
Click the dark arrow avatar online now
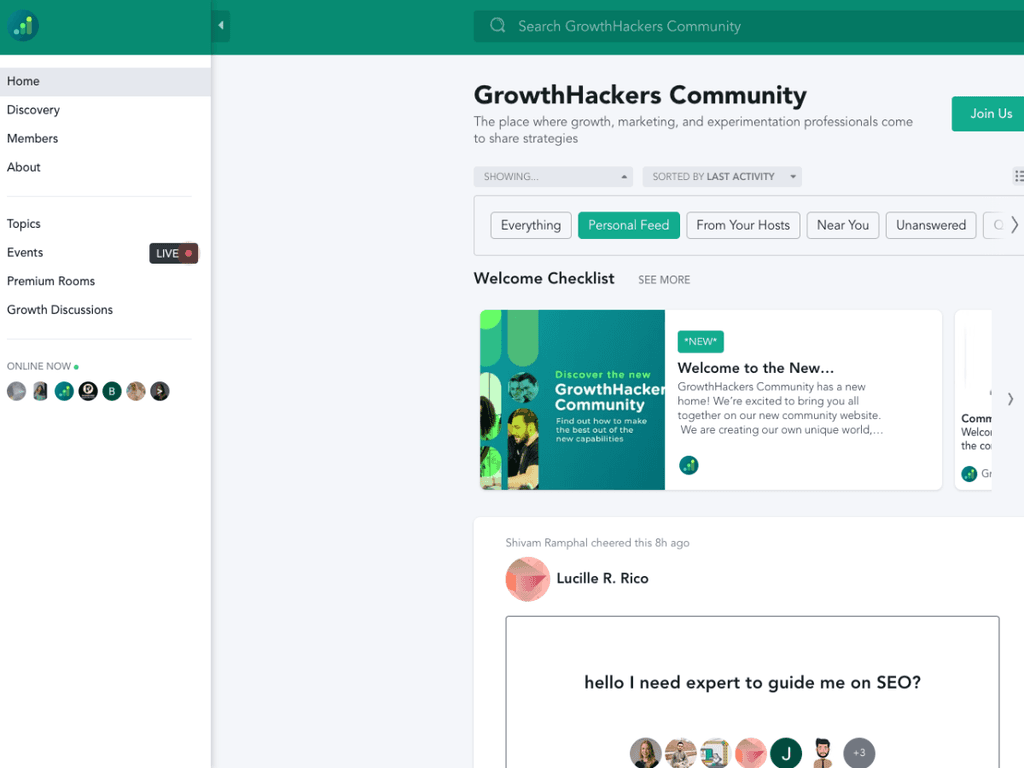pyautogui.click(x=160, y=391)
